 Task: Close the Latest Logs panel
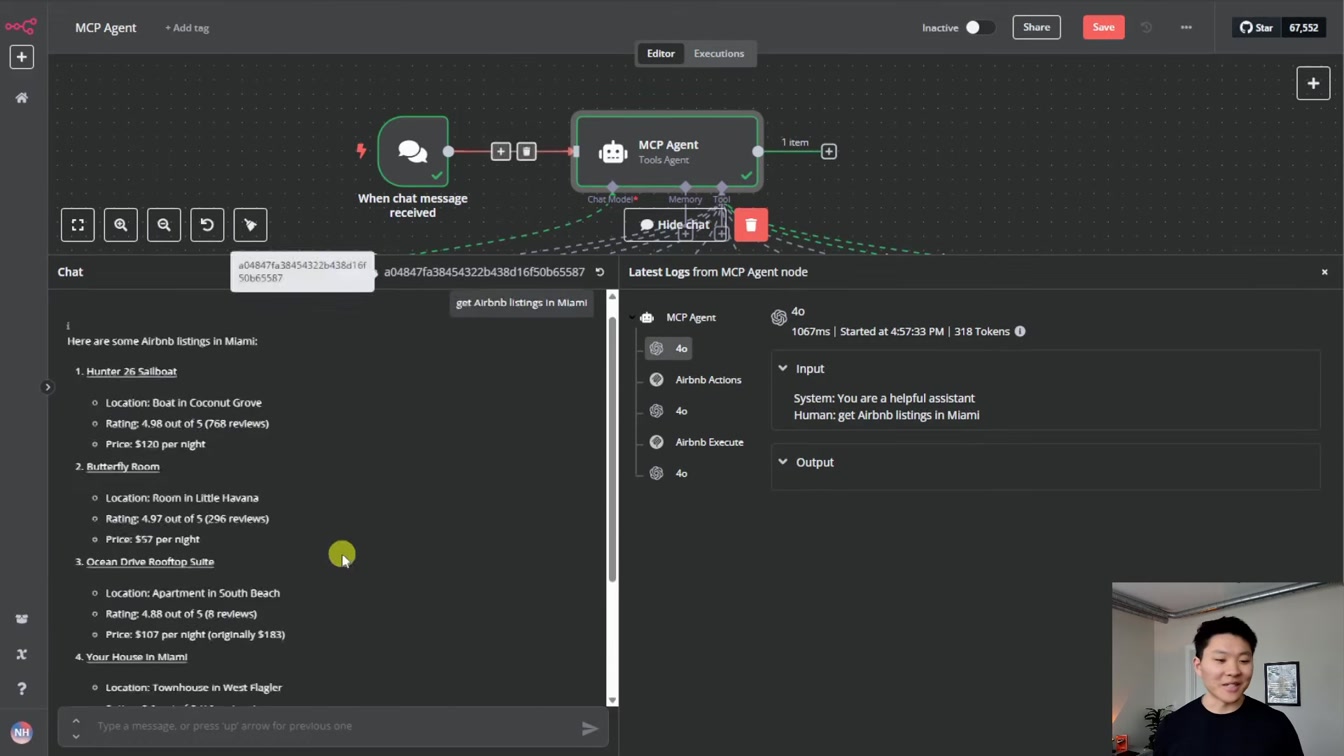pos(1324,272)
